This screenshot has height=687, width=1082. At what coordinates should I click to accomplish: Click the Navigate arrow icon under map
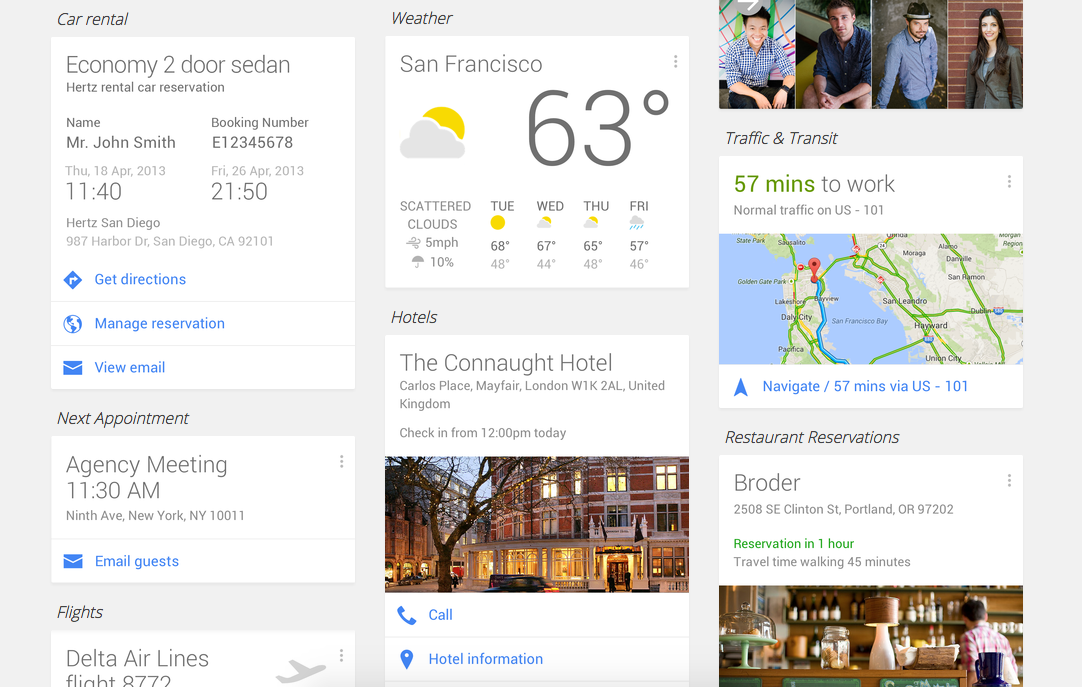[x=741, y=387]
